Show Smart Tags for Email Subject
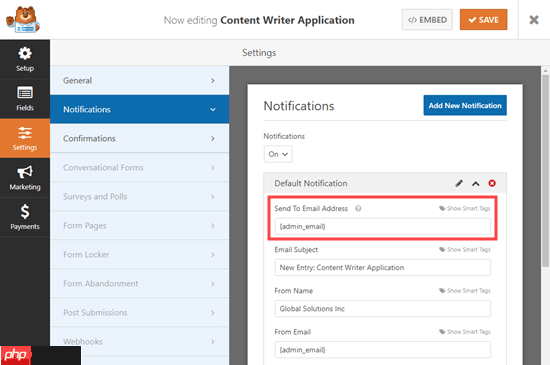Screen dimensions: 550x365 point(465,250)
